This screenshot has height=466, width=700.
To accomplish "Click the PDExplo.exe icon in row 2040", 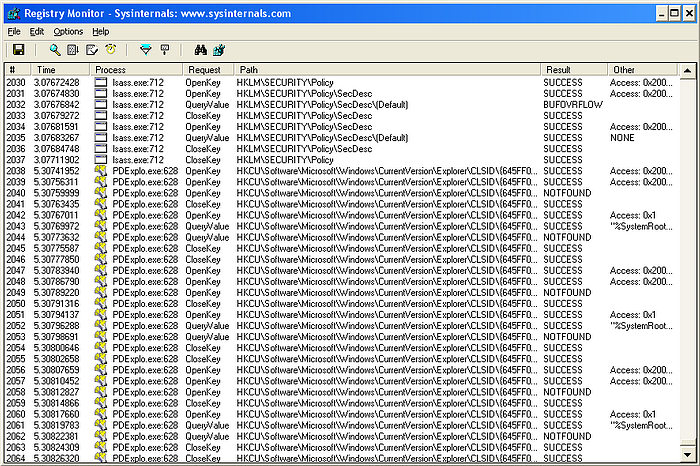I will [101, 193].
